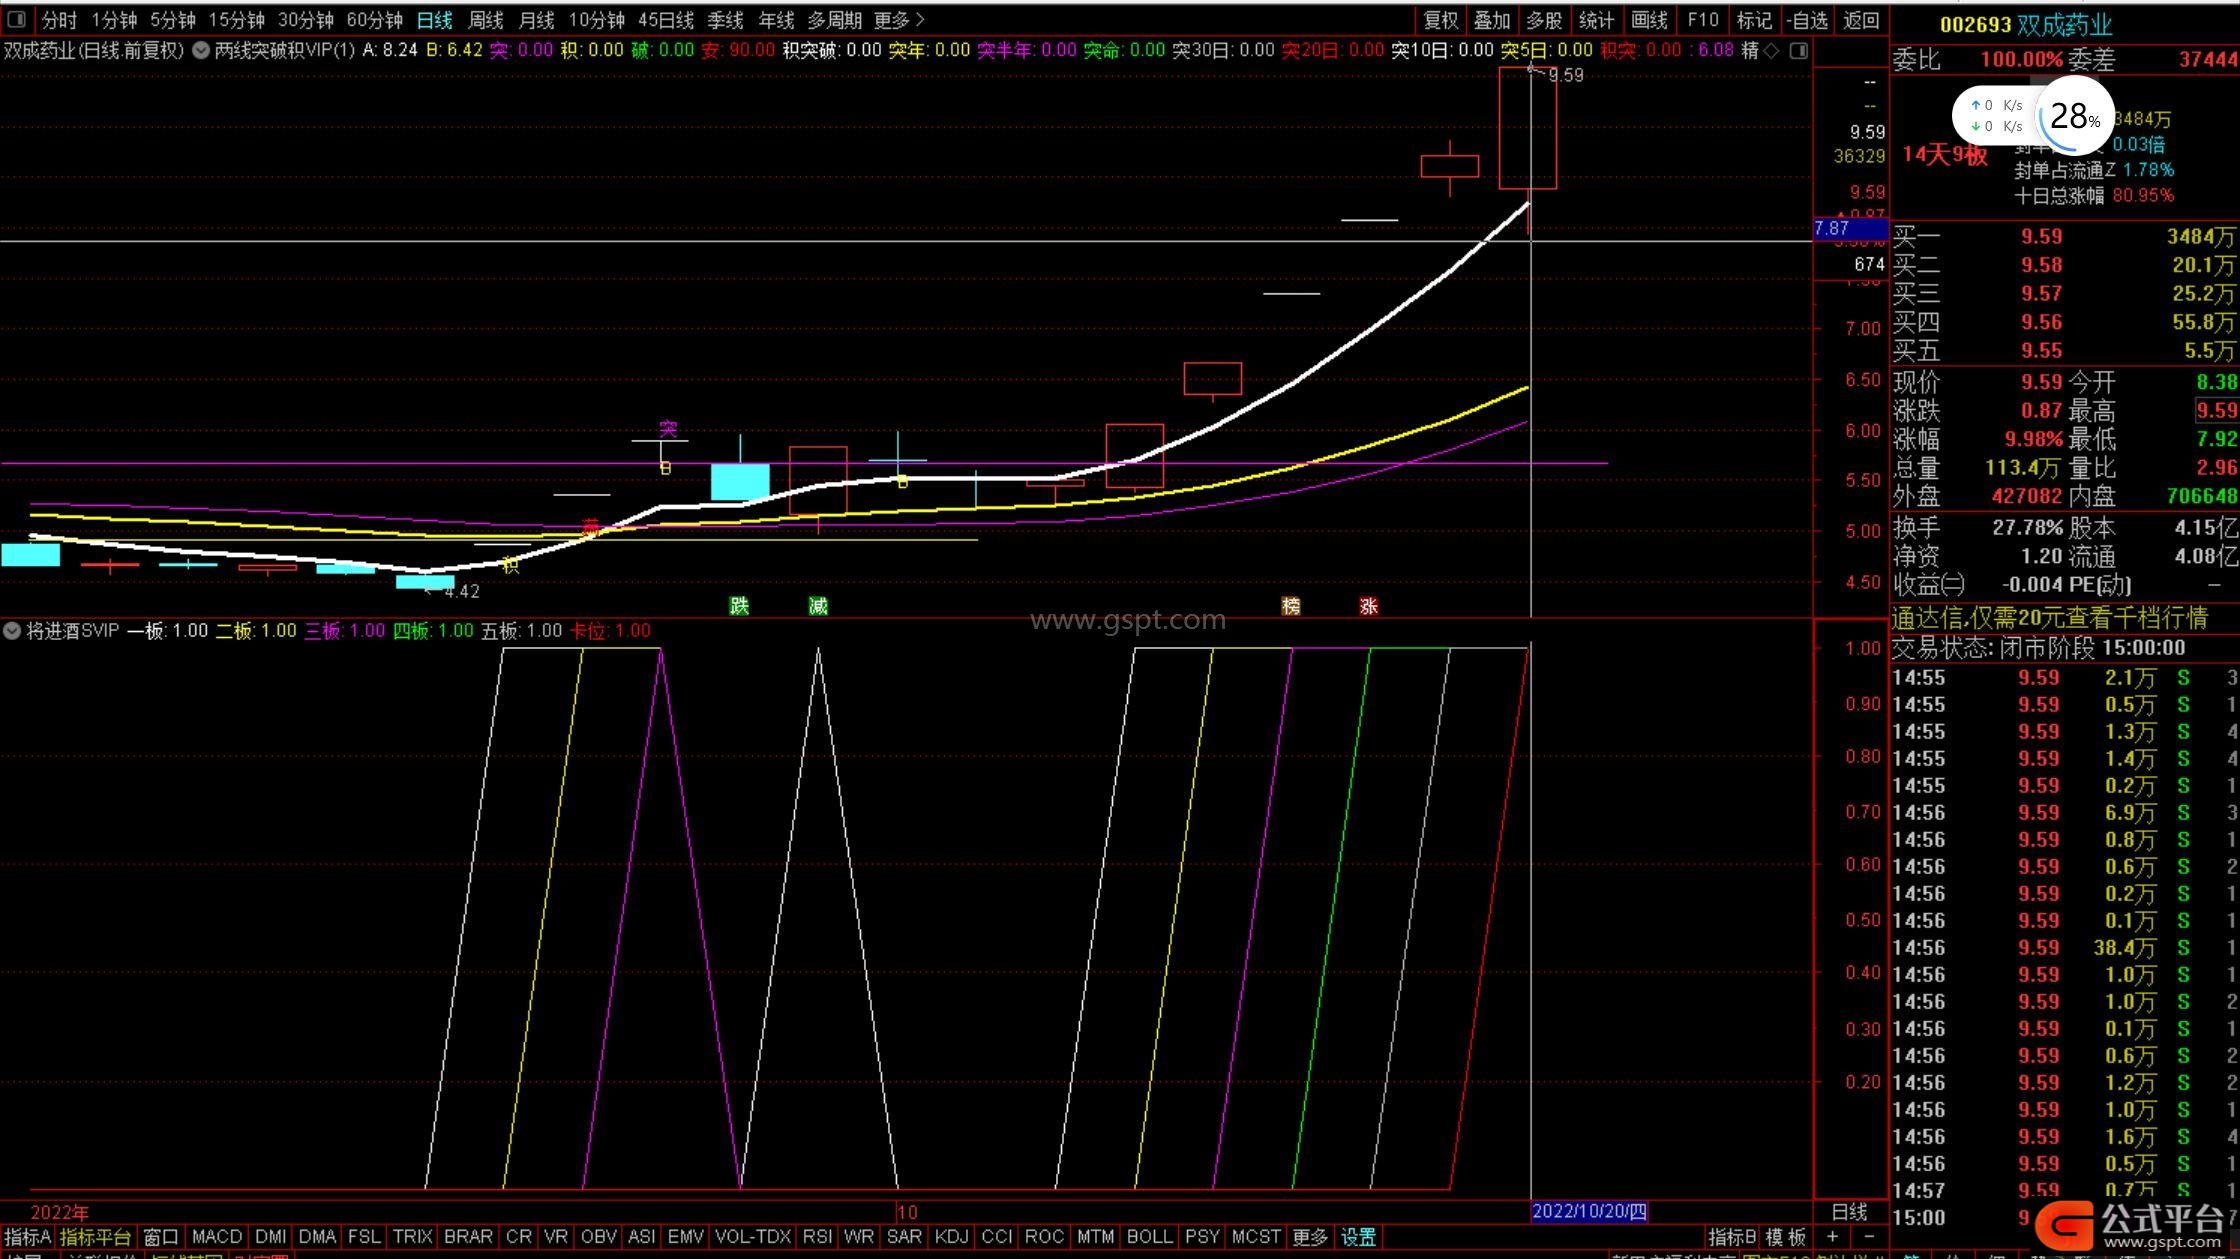Switch sub-chart to TRIX indicator
Screen dimensions: 2240x1259
tap(412, 1237)
